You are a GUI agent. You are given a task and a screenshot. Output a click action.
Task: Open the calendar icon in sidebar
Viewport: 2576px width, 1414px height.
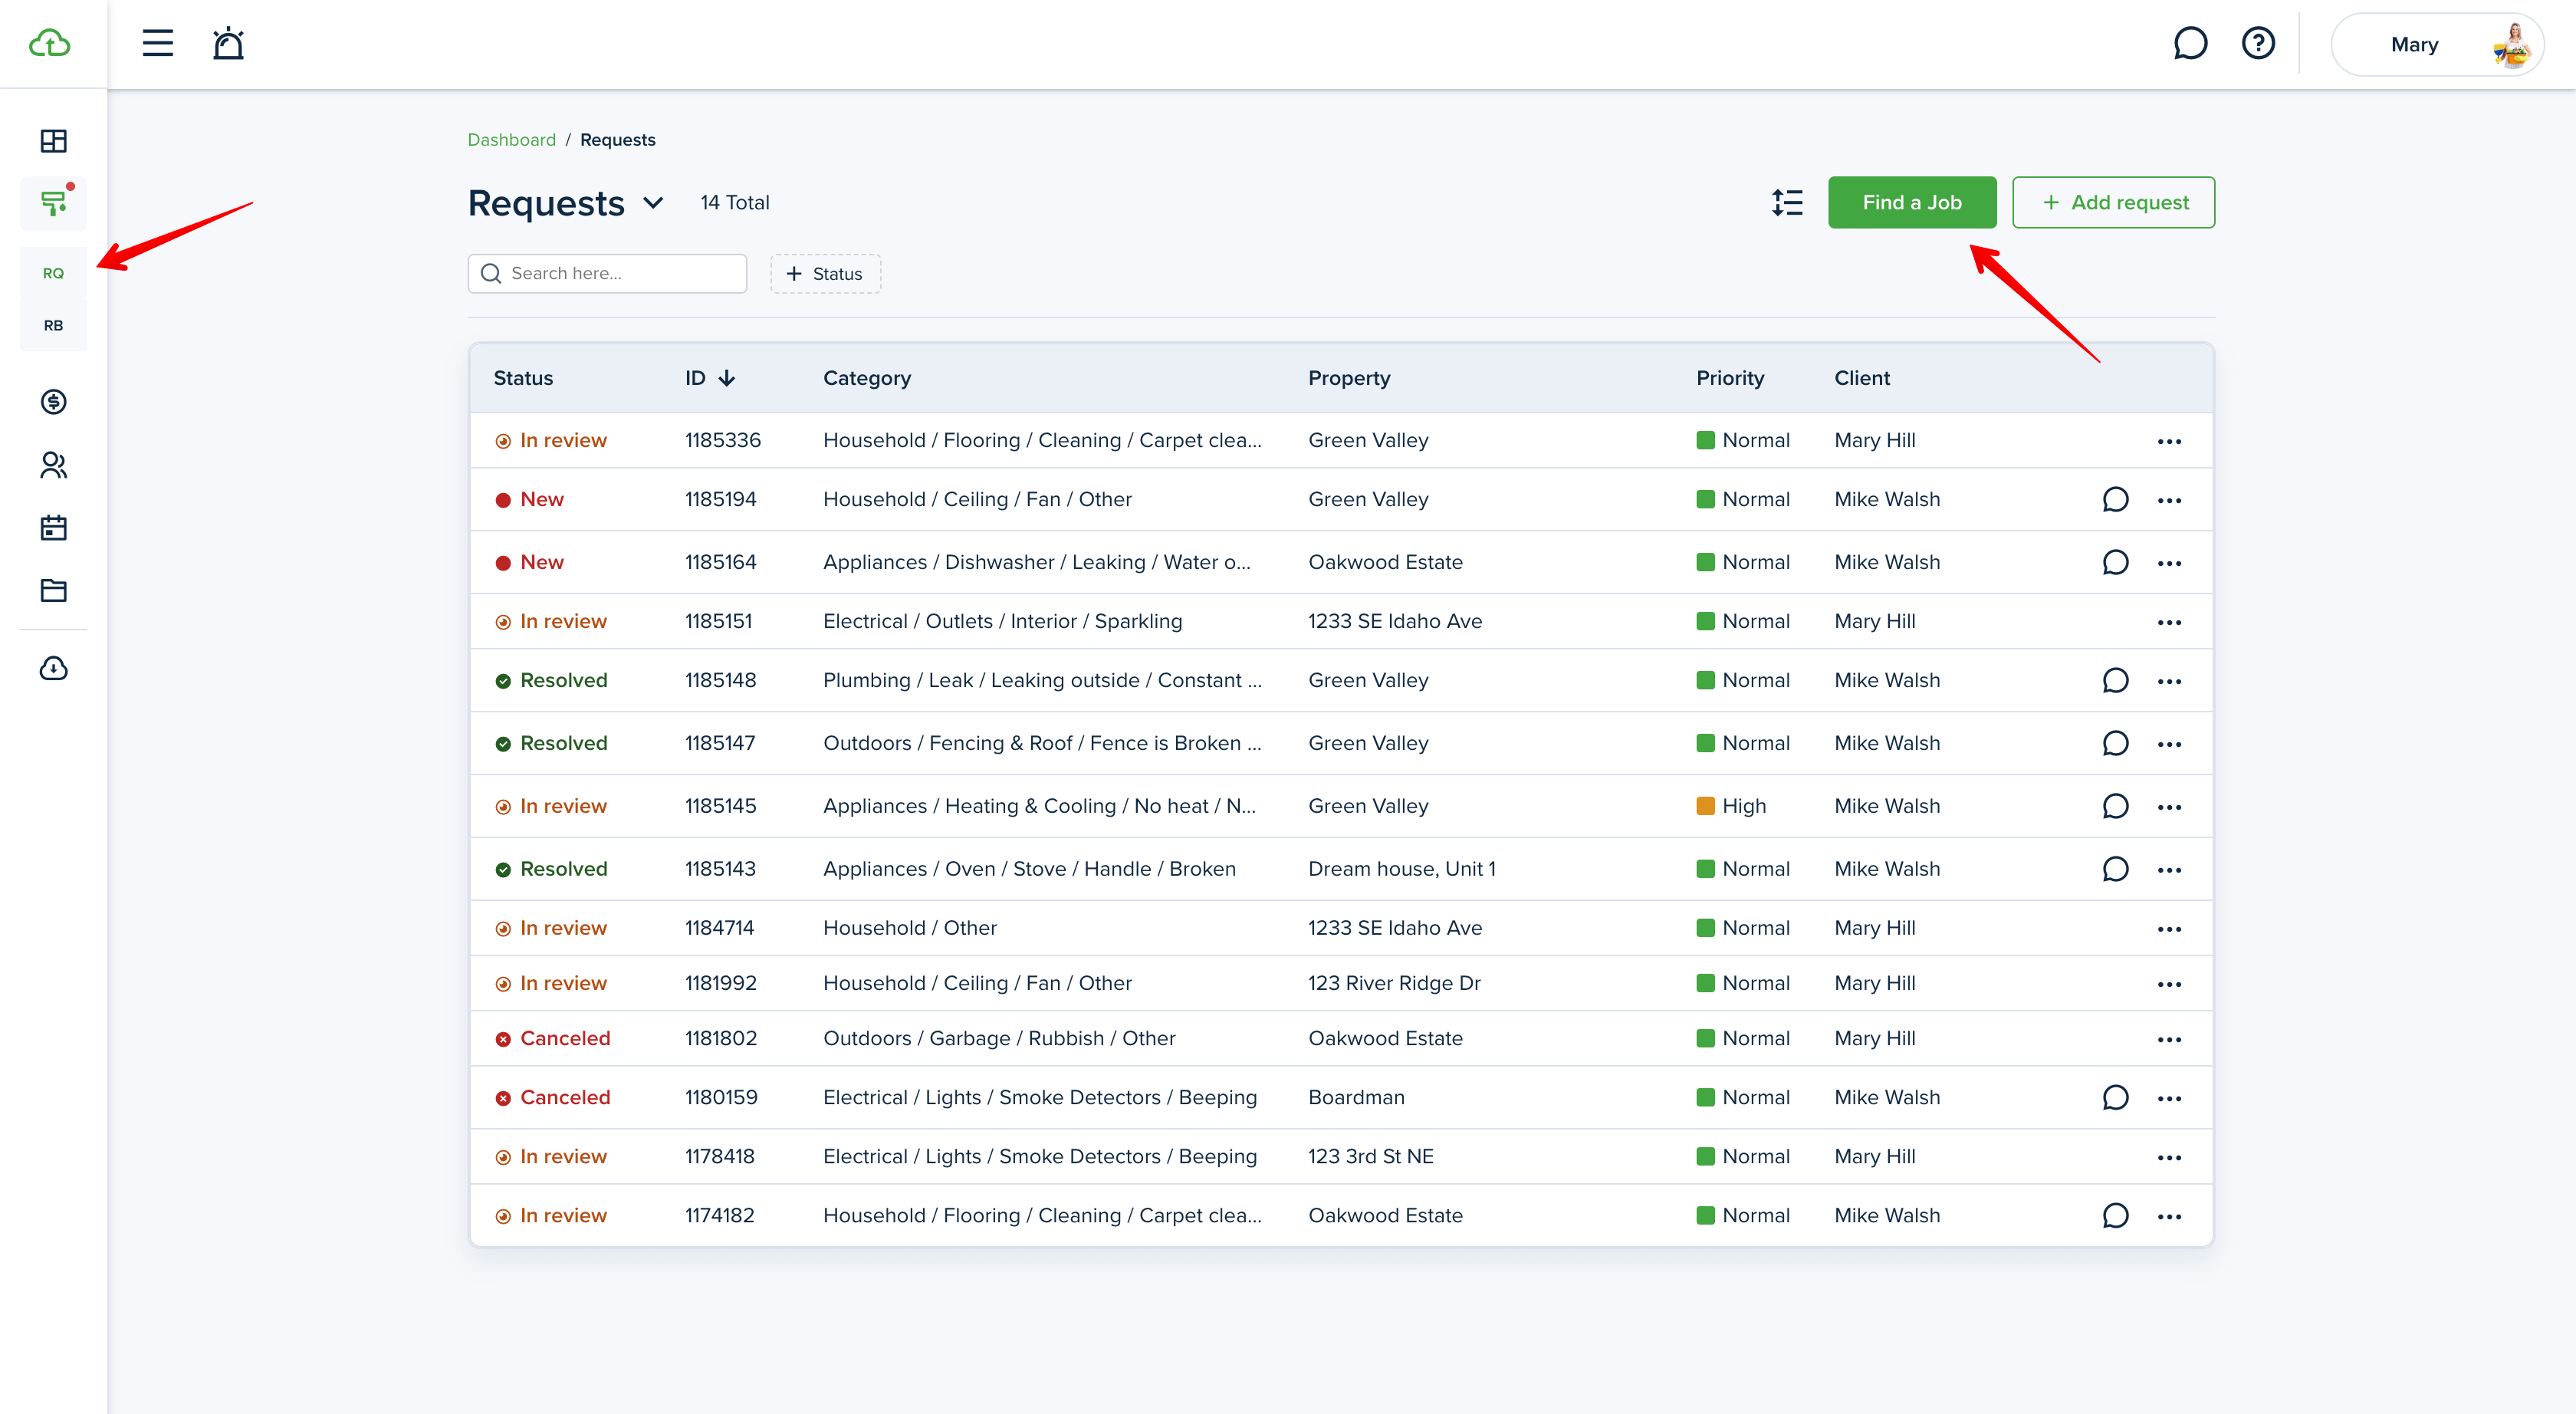click(53, 528)
